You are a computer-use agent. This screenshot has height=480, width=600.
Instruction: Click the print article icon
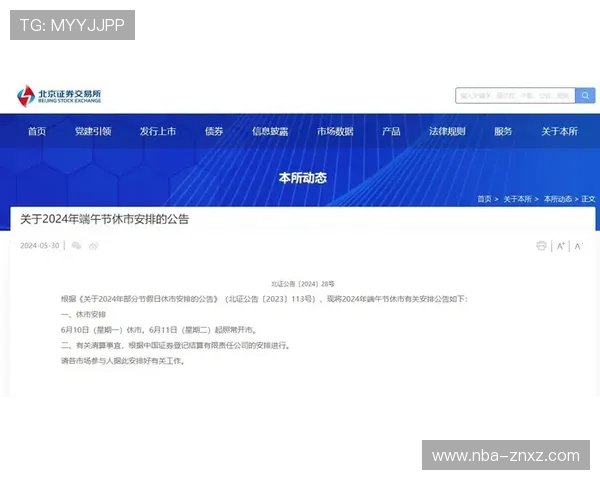pyautogui.click(x=541, y=246)
